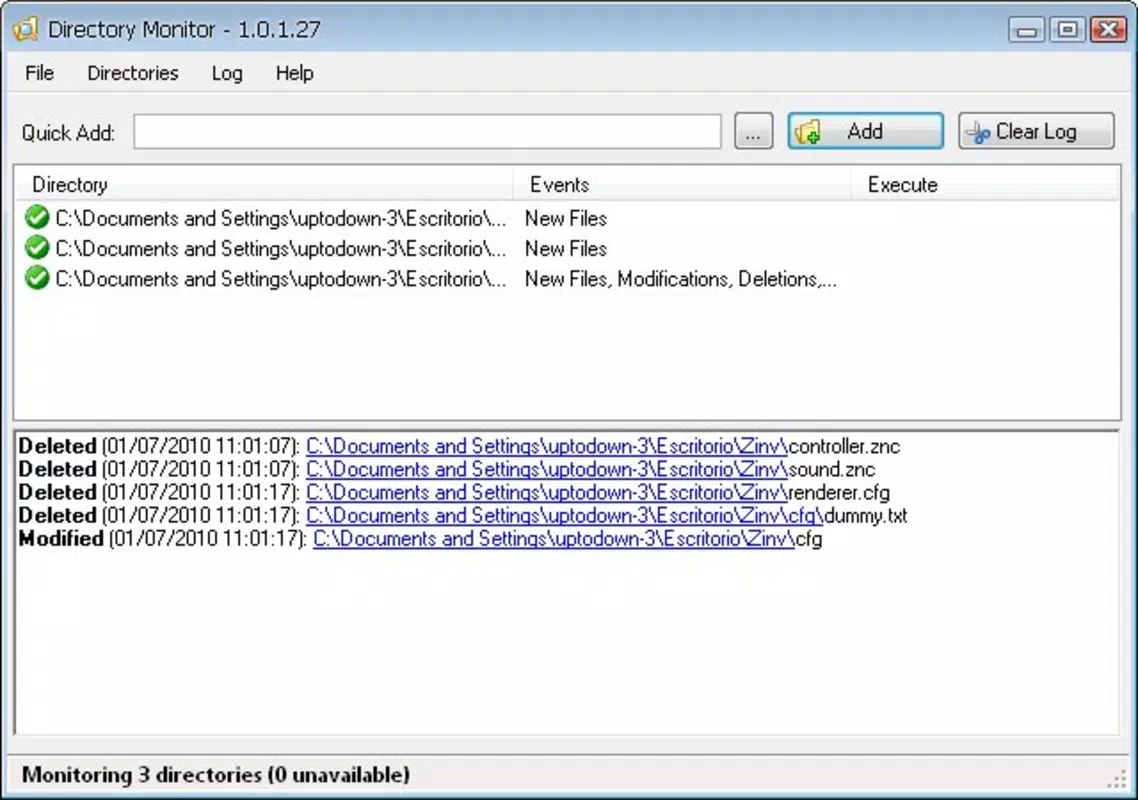This screenshot has width=1138, height=800.
Task: Click the Add button
Action: pos(866,131)
